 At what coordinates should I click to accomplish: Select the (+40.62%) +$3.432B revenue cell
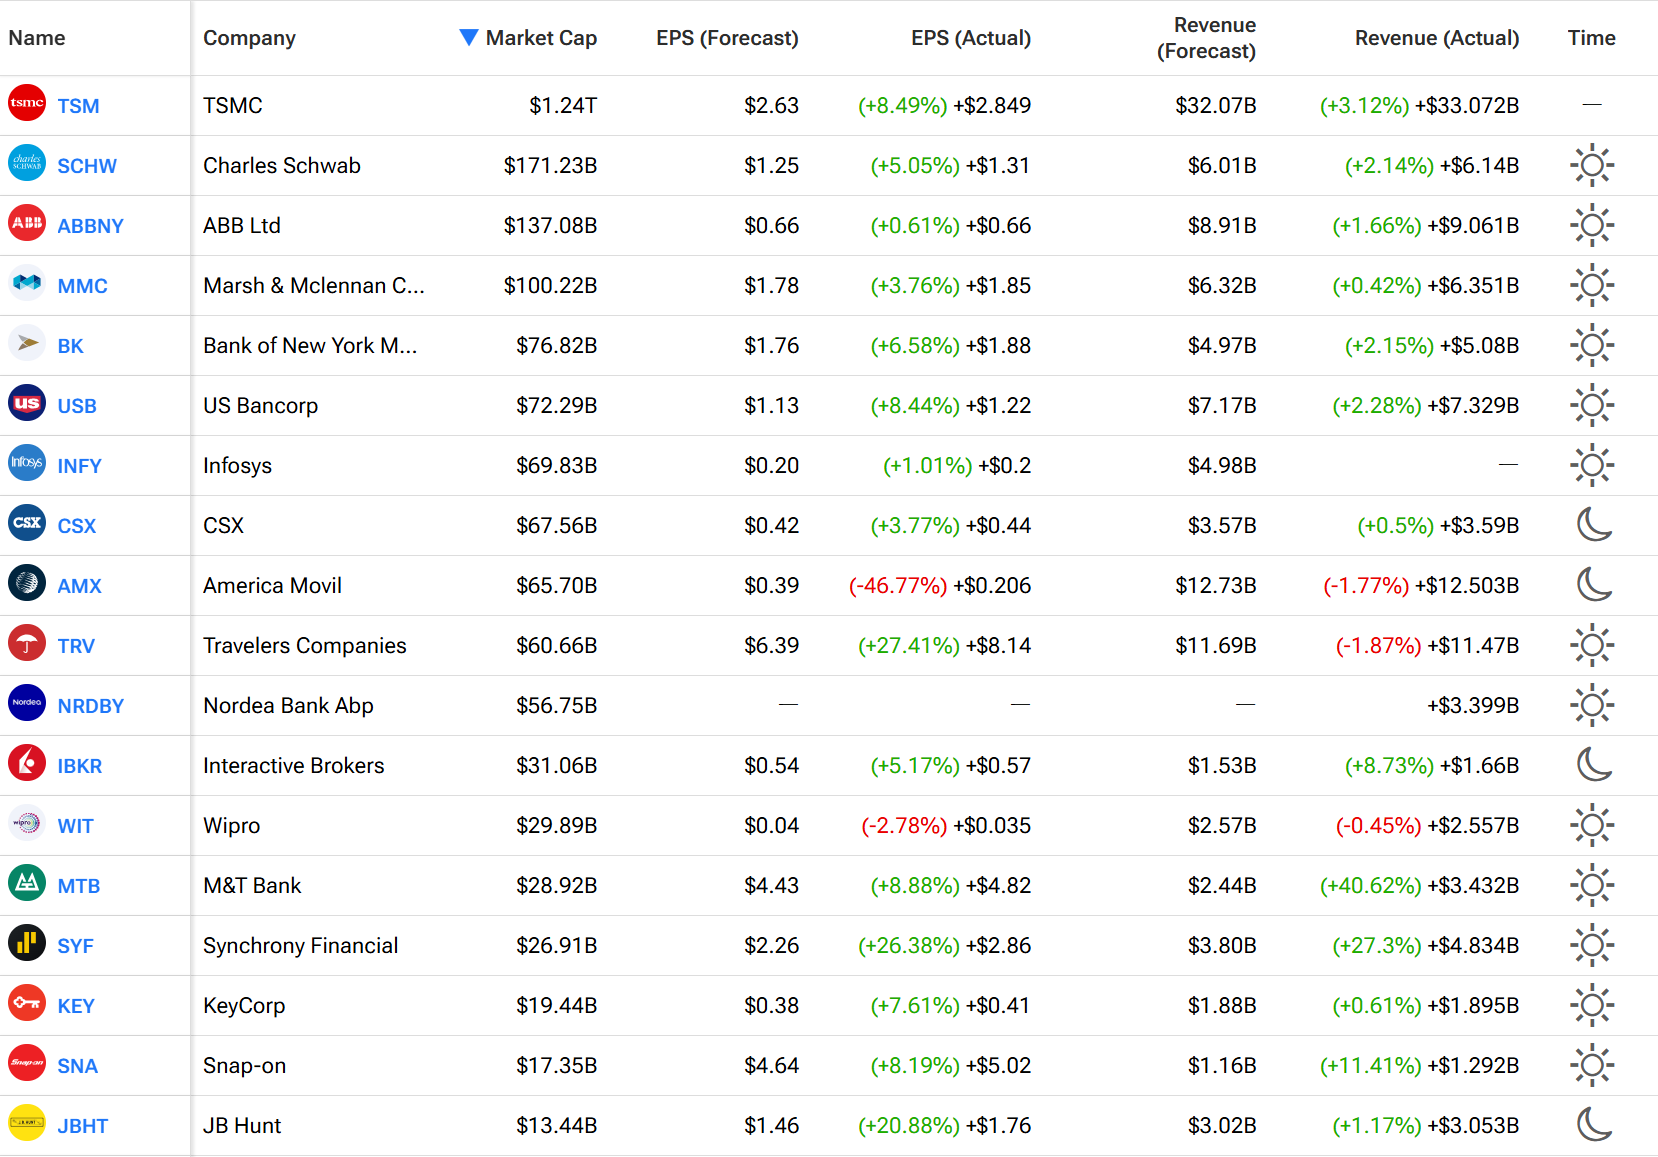[1420, 885]
